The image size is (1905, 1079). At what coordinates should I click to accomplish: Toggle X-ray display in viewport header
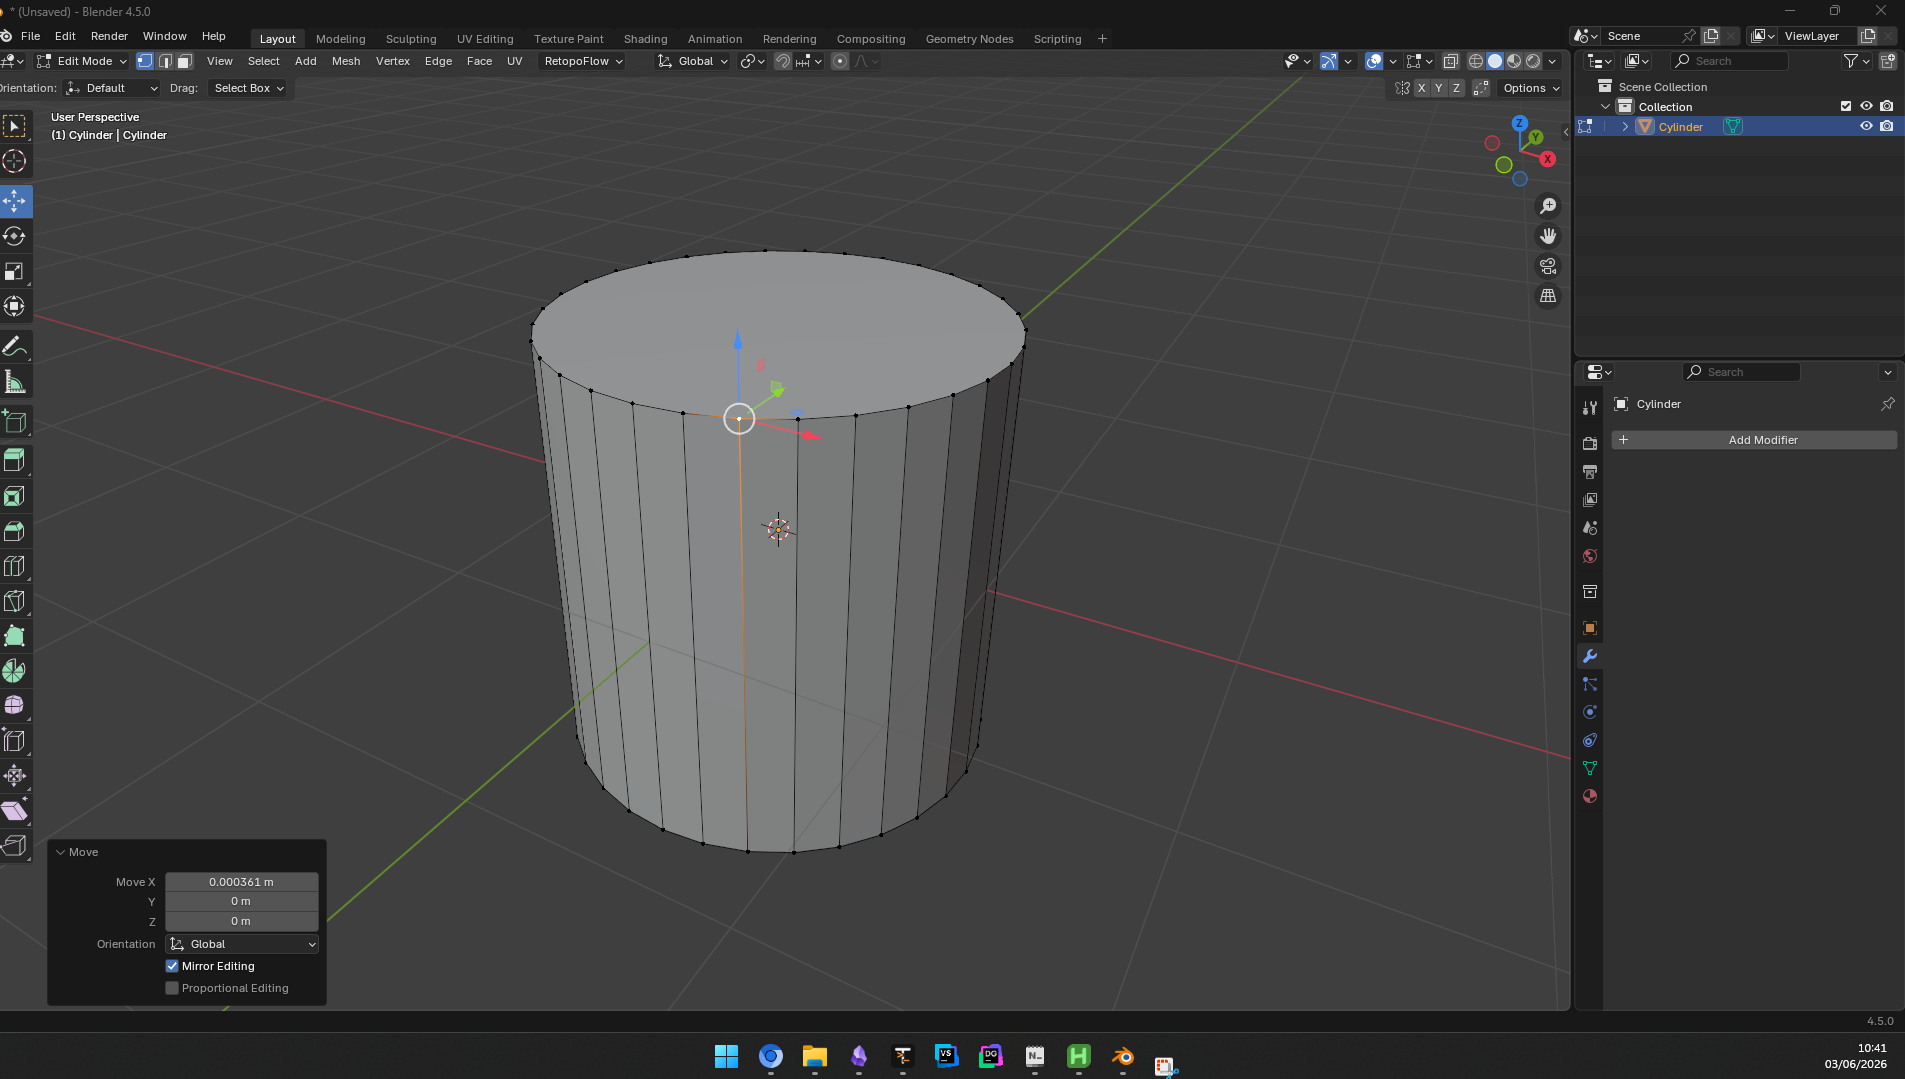click(x=1451, y=61)
